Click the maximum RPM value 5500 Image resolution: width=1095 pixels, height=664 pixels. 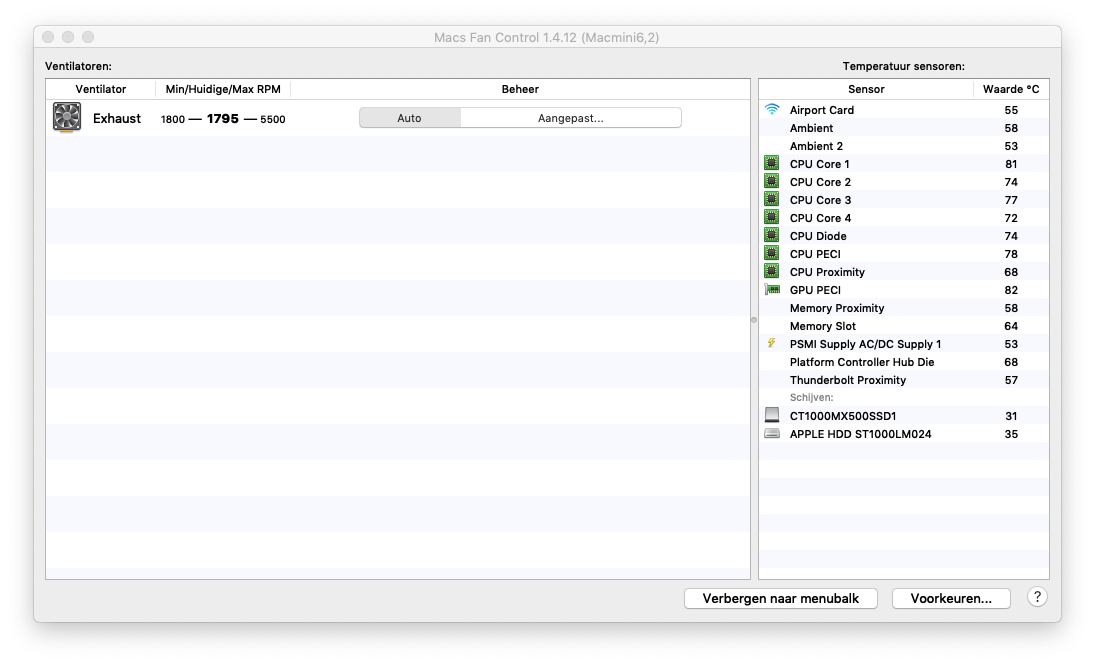tap(272, 119)
